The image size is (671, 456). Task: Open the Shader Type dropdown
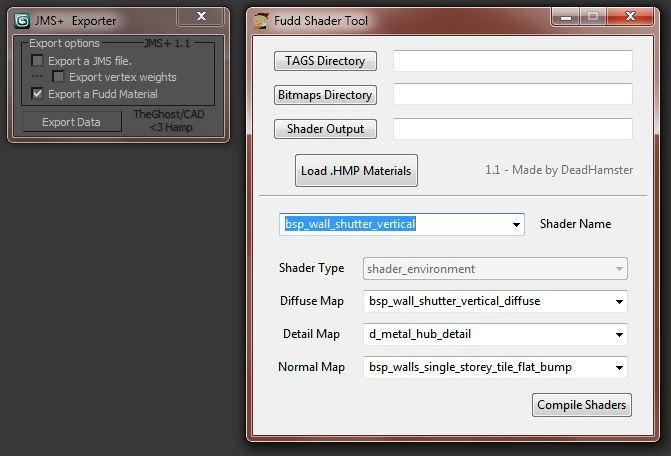coord(495,269)
